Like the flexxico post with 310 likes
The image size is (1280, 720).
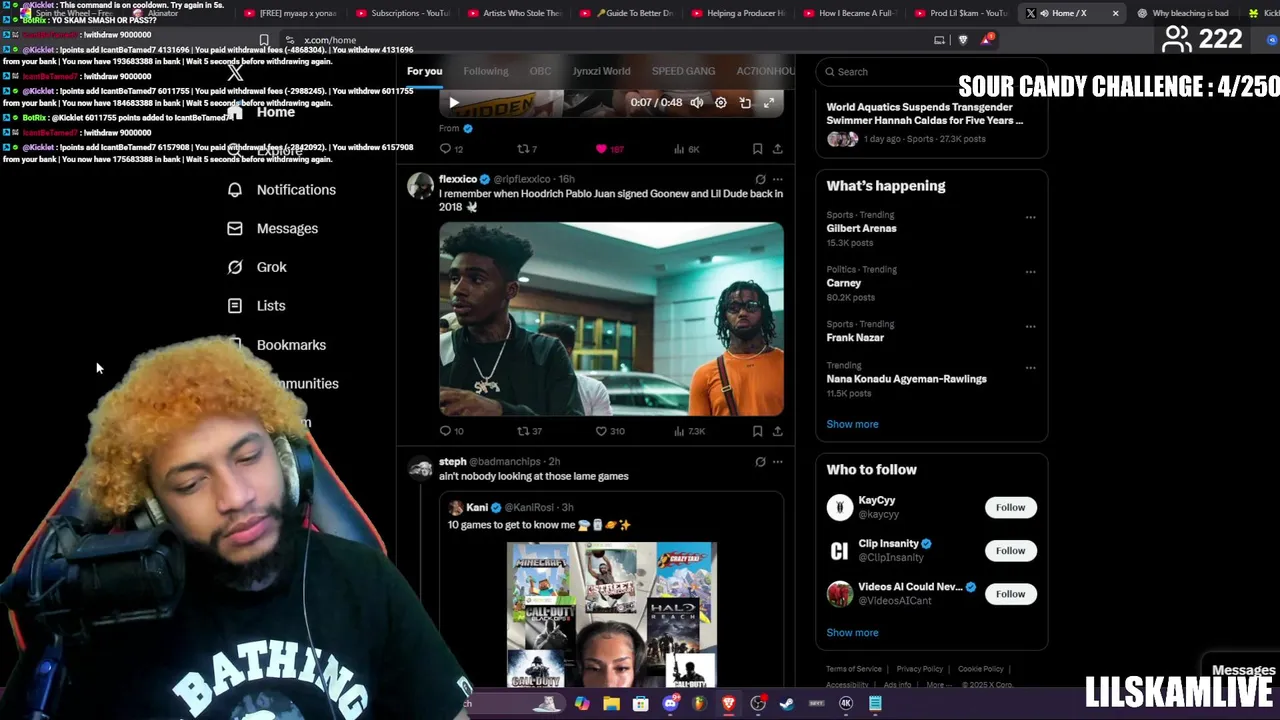point(610,431)
